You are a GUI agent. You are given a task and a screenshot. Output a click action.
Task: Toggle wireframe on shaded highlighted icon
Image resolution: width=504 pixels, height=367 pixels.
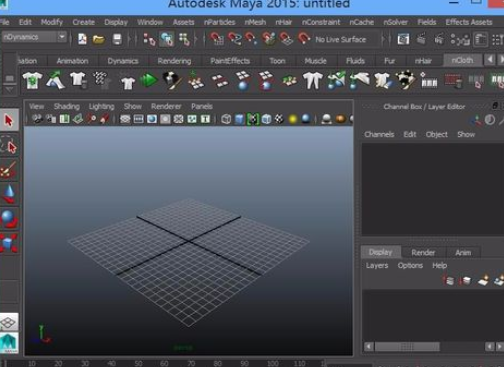coord(253,119)
